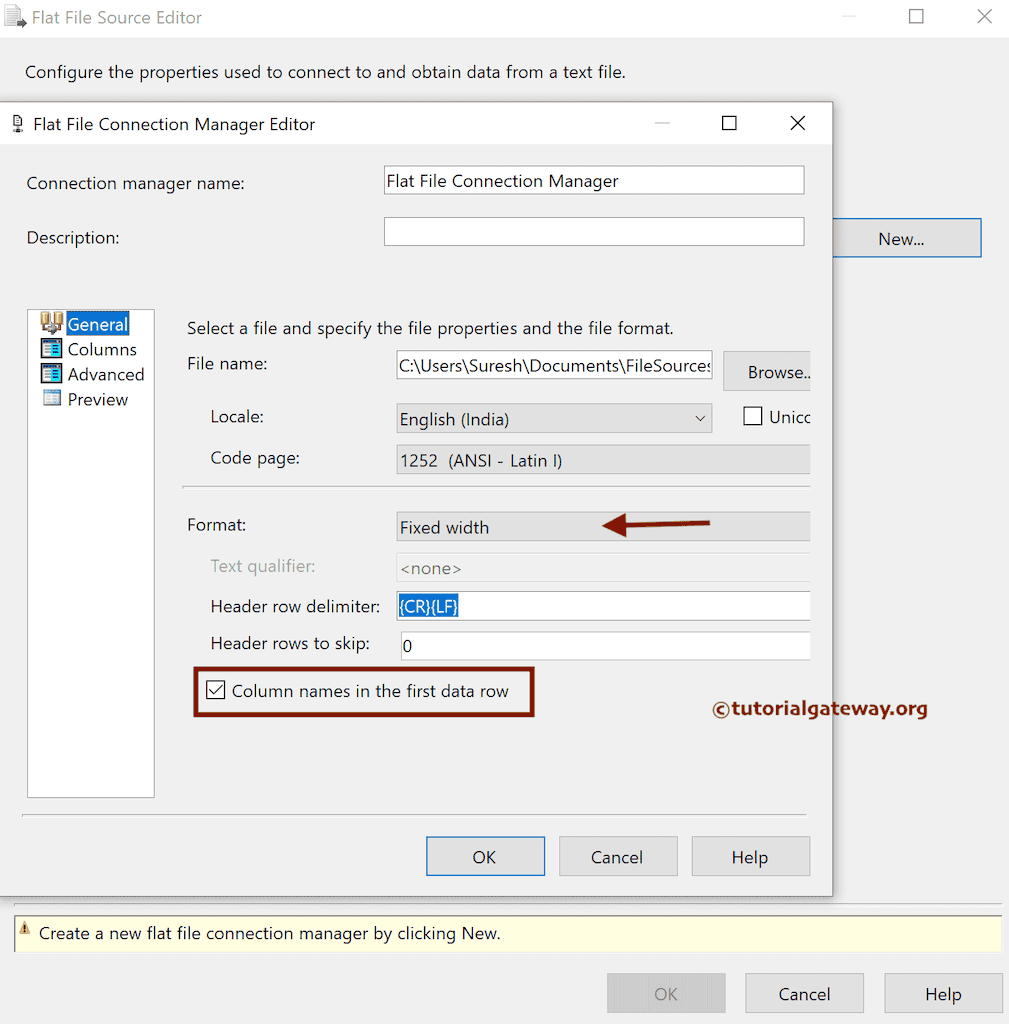Open the Code page combo box
The image size is (1009, 1024).
[603, 460]
